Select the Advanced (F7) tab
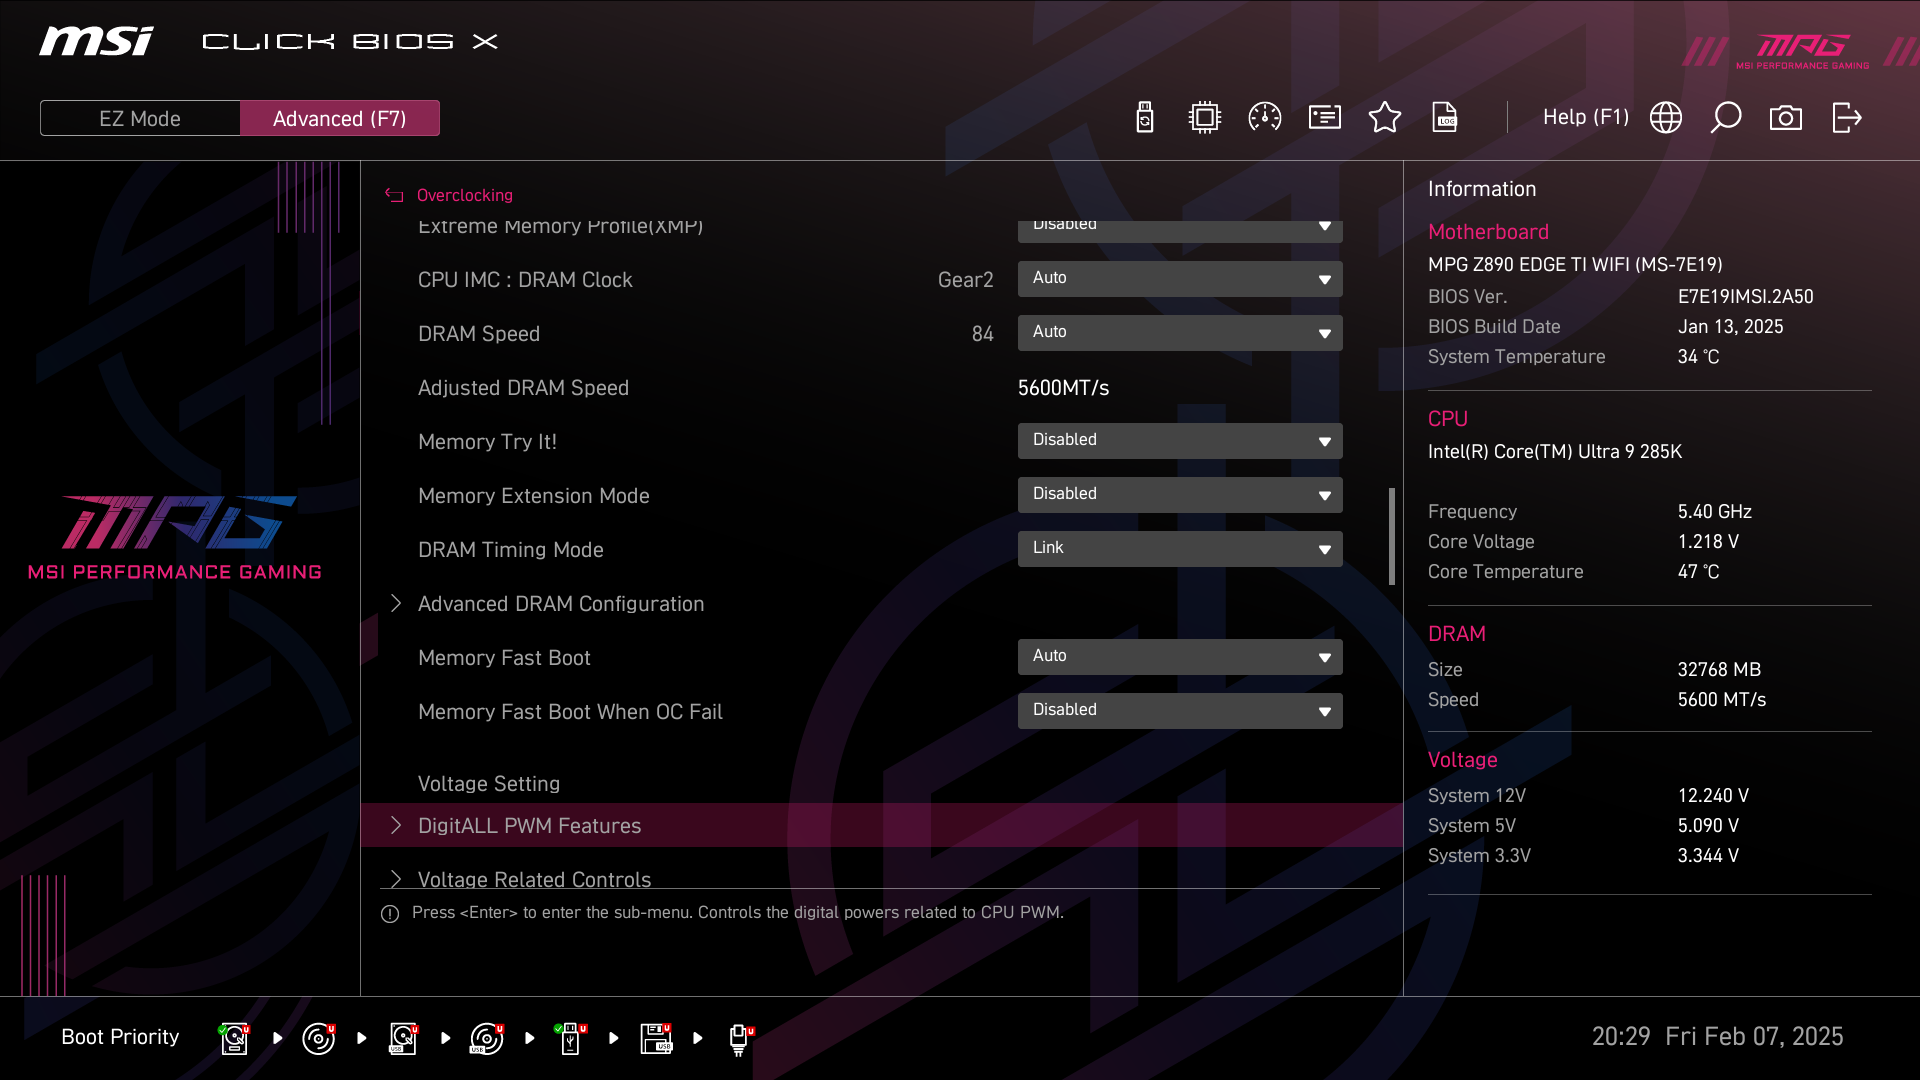Viewport: 1920px width, 1080px height. point(340,118)
